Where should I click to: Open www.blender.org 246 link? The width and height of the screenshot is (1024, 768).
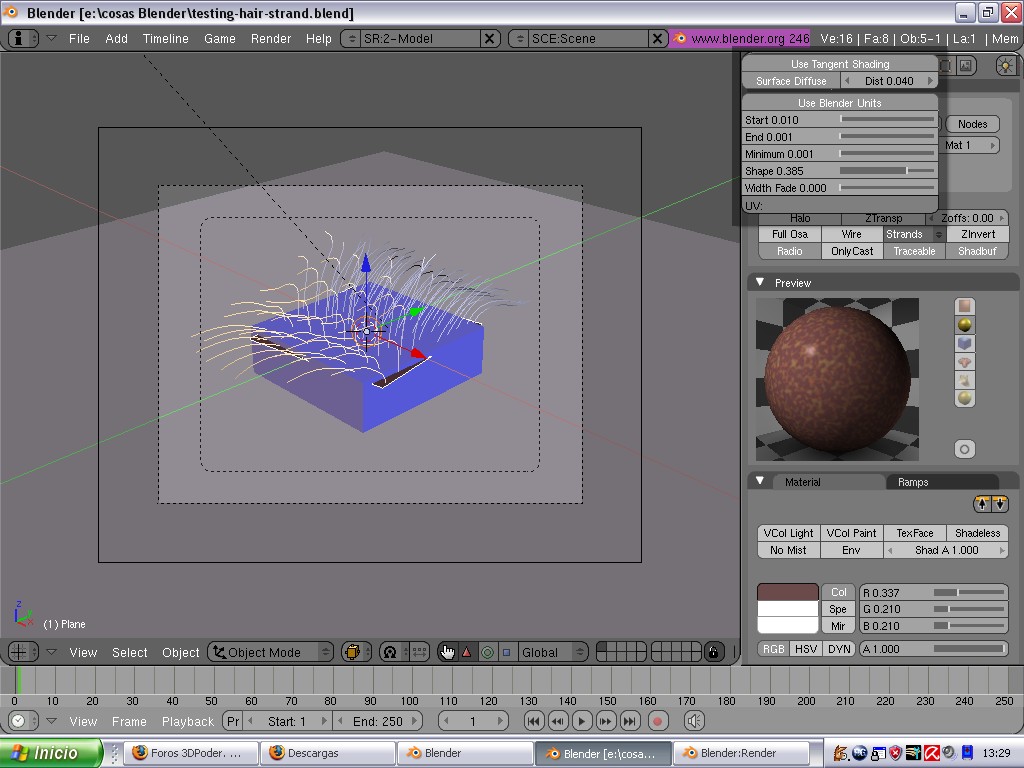741,39
